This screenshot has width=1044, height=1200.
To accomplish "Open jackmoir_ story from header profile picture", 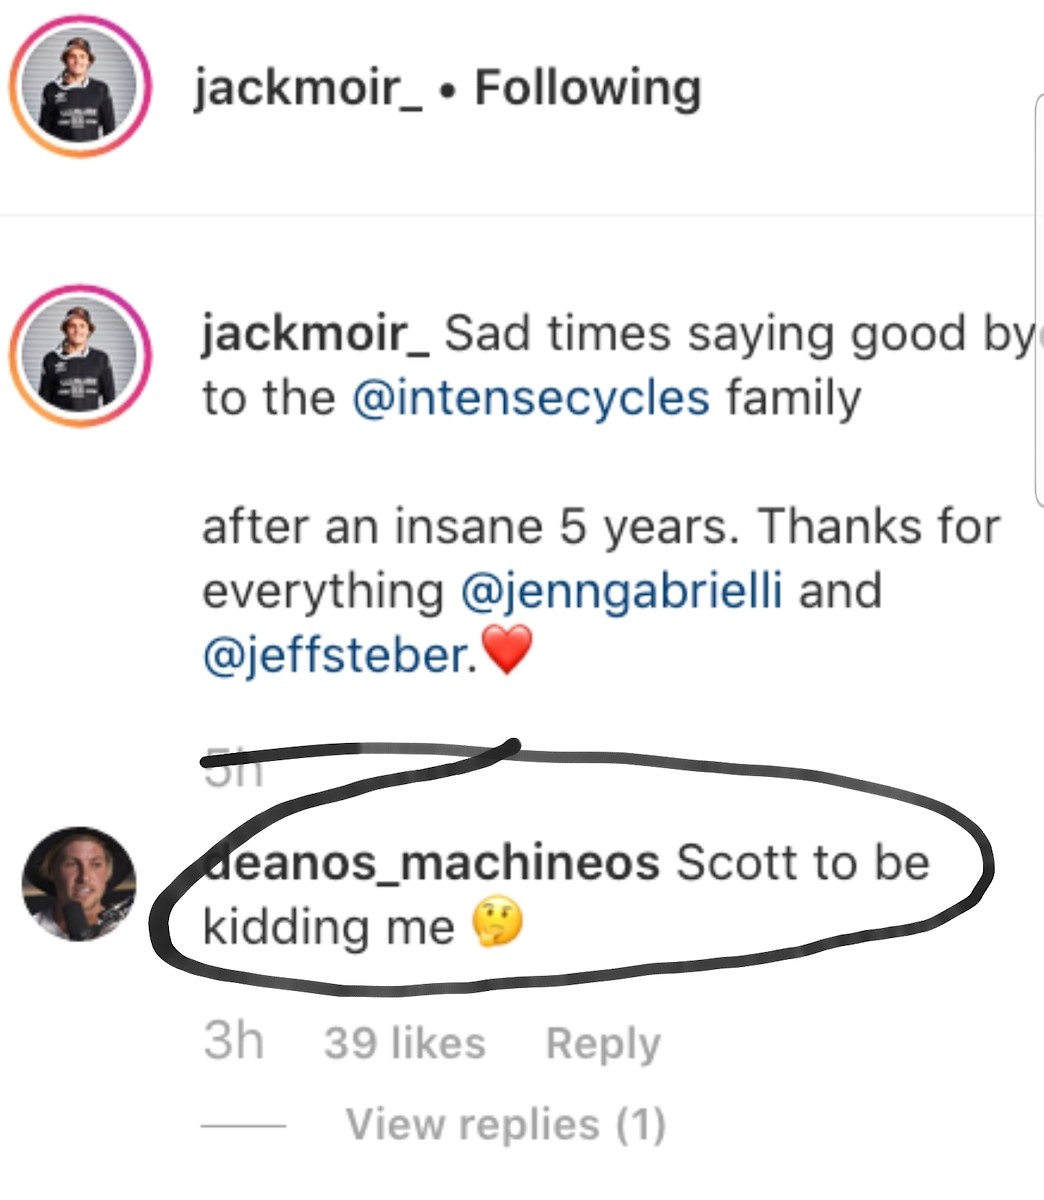I will tap(80, 88).
